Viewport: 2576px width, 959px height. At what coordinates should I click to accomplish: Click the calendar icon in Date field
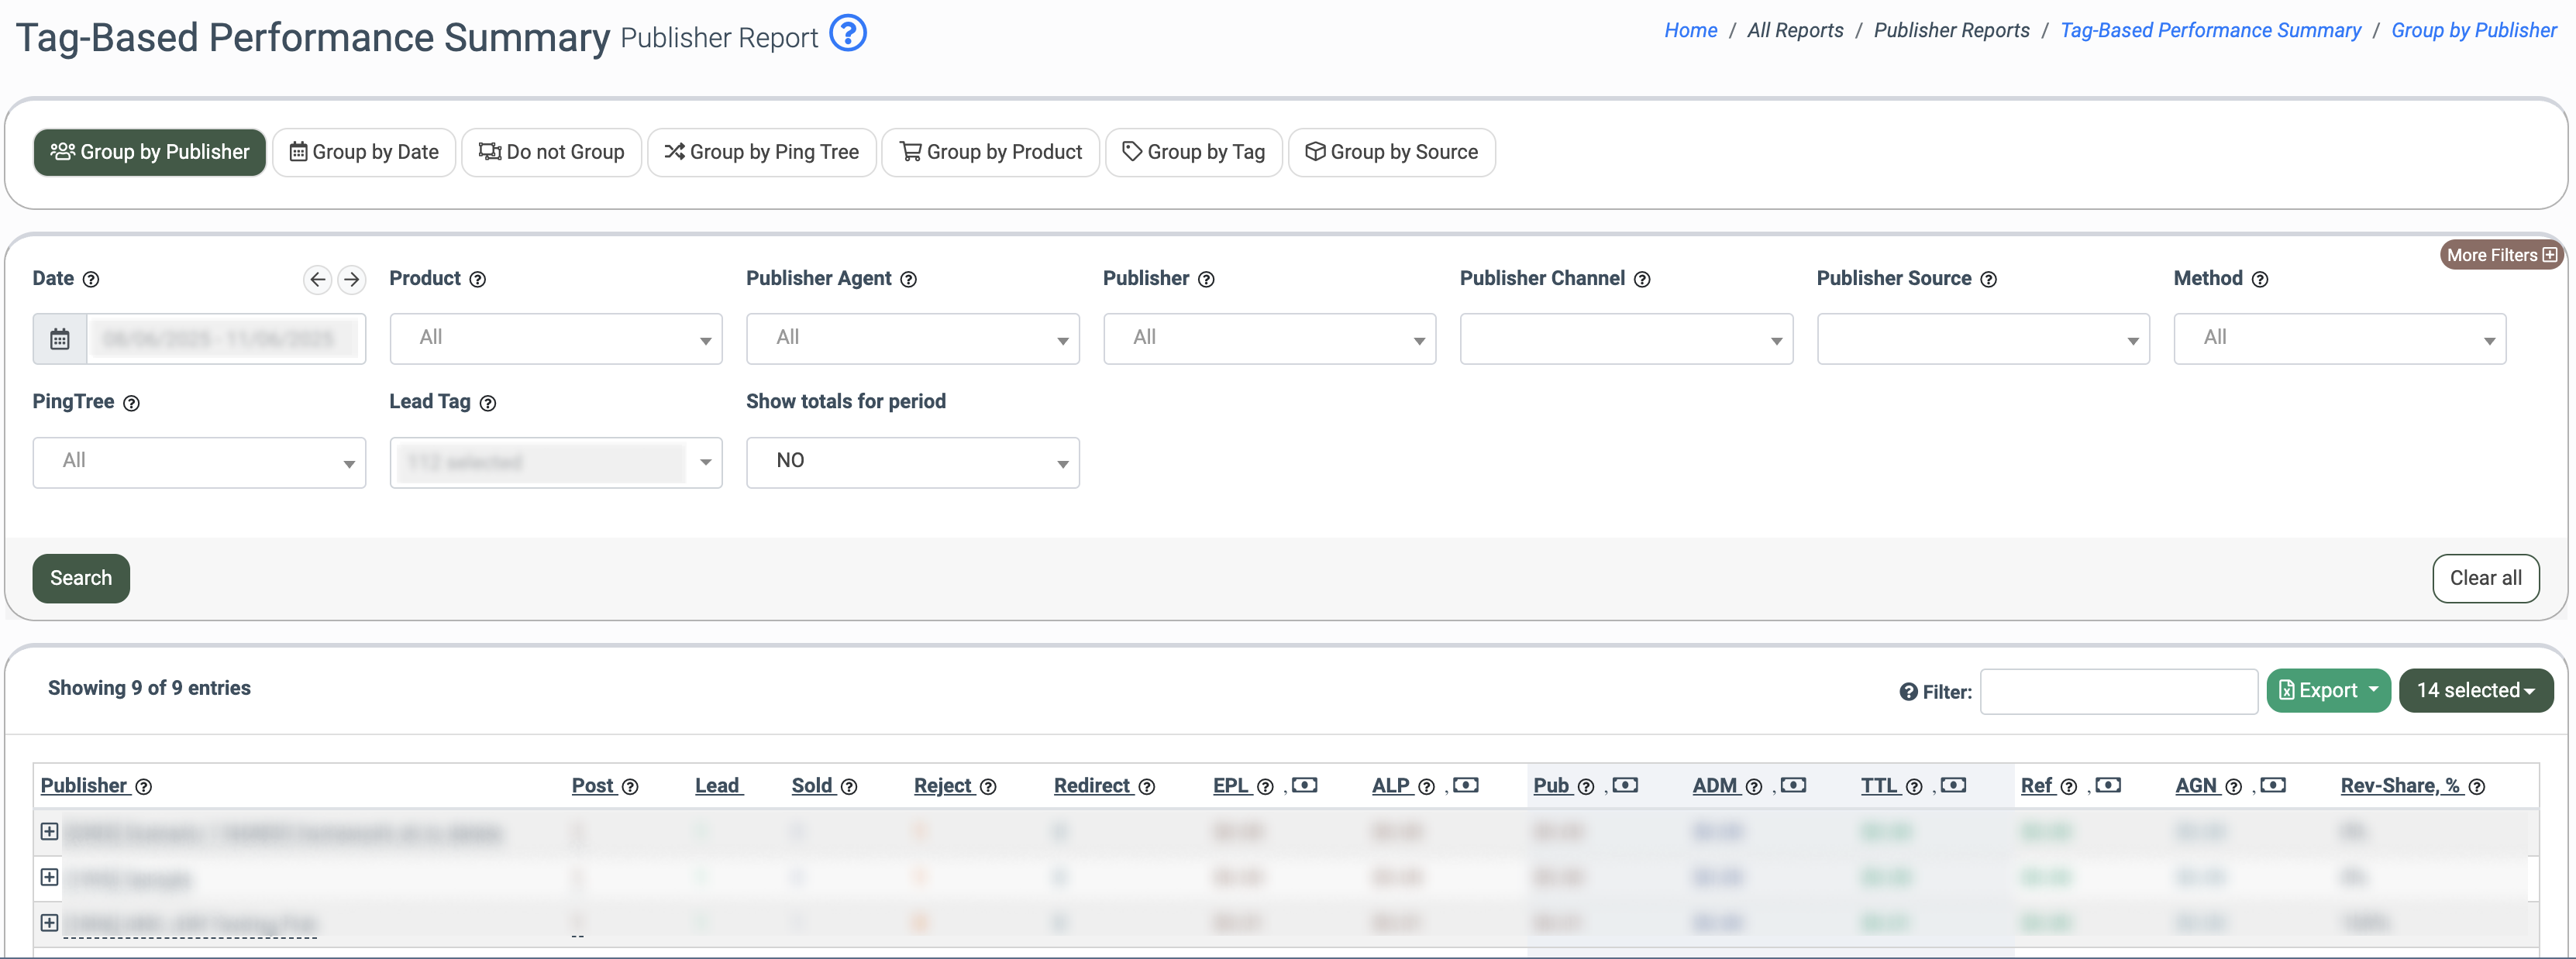click(60, 339)
